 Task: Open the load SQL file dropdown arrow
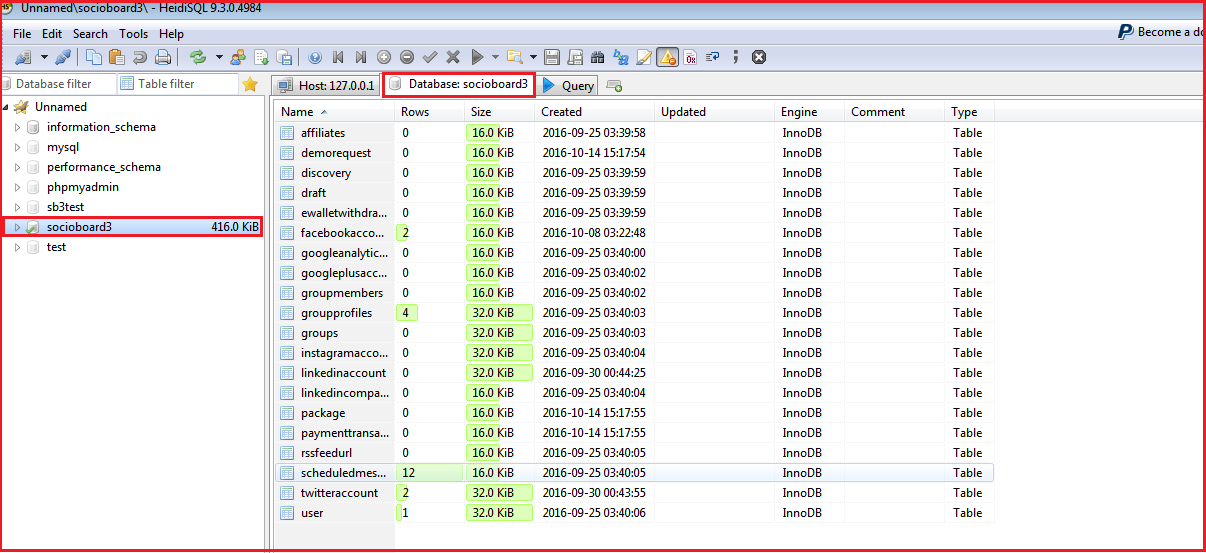534,57
